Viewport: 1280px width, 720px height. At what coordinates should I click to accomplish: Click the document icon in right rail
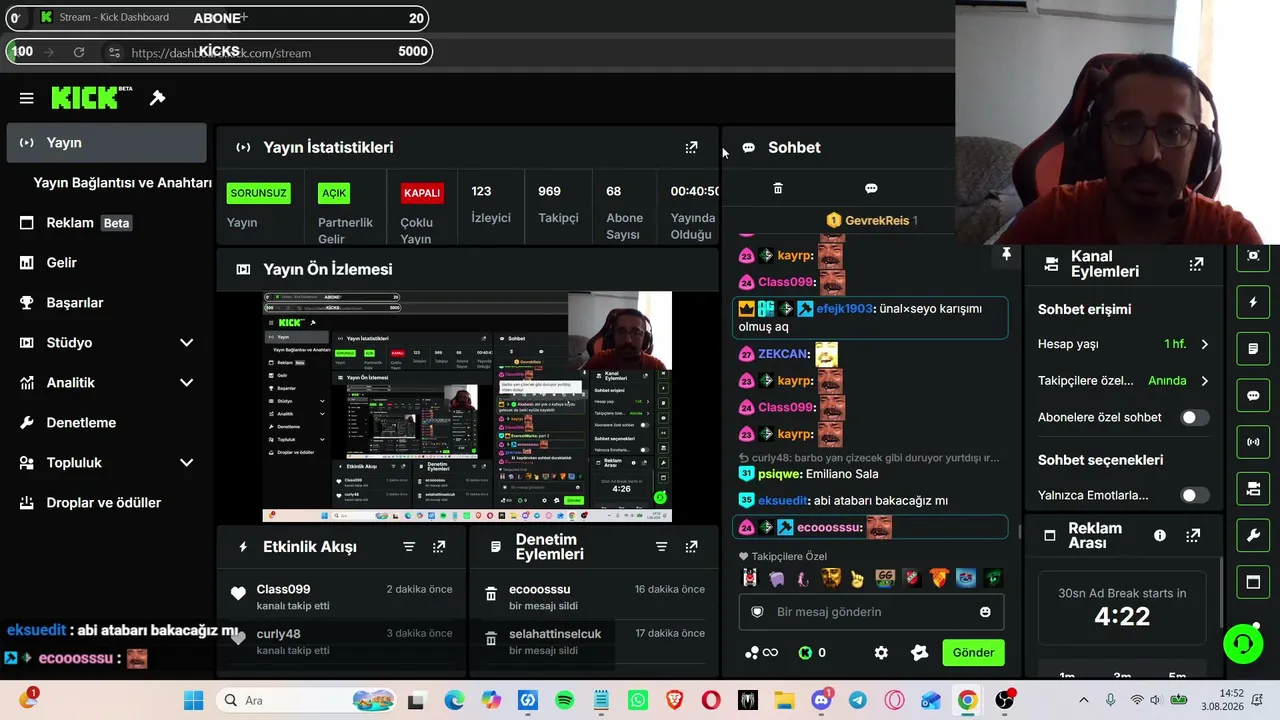point(1253,349)
